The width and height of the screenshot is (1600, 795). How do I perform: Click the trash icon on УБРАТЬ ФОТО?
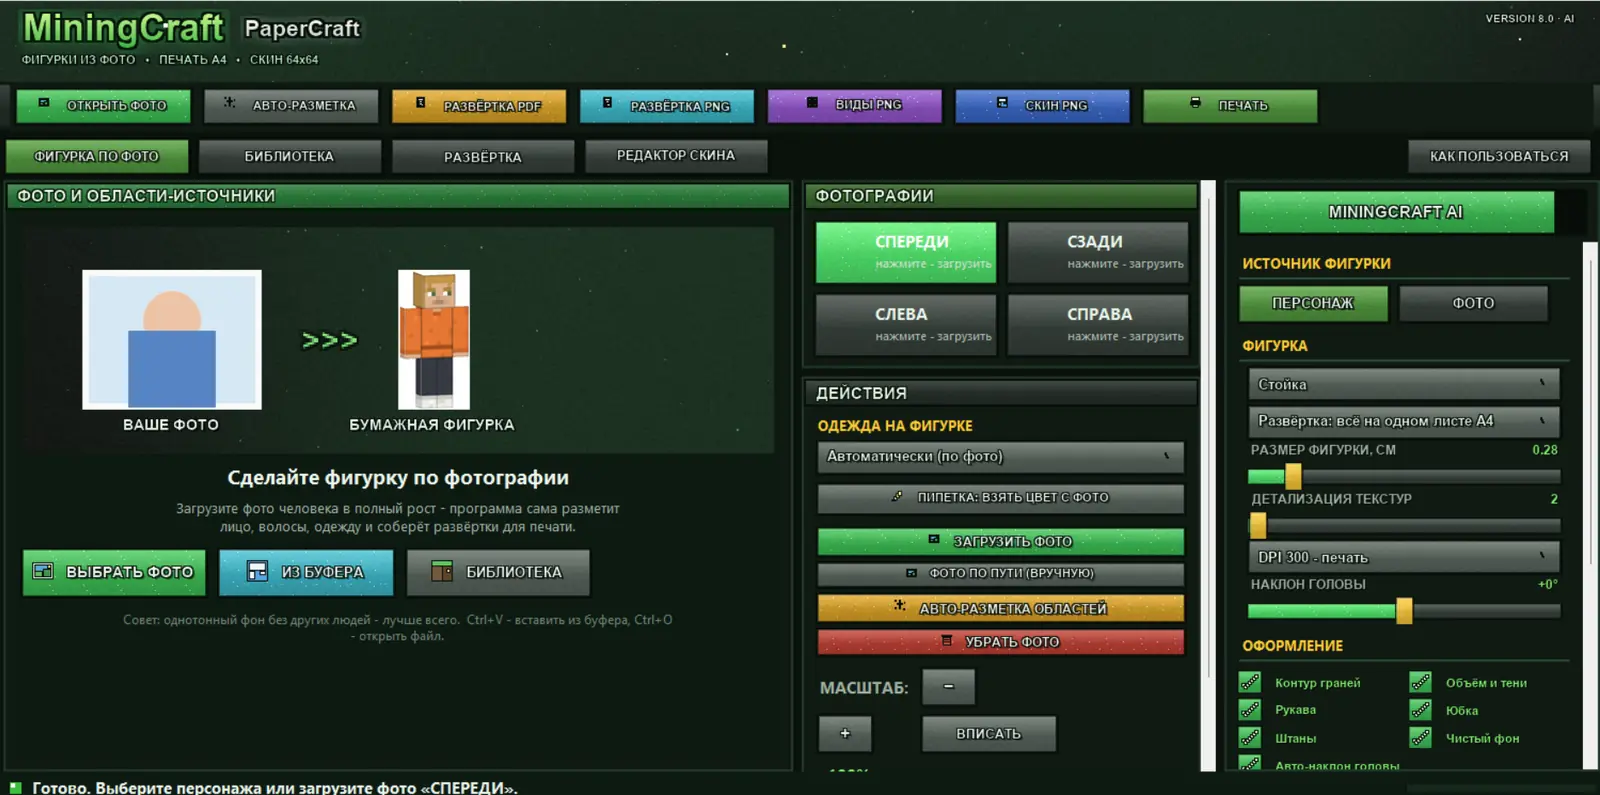pyautogui.click(x=946, y=641)
